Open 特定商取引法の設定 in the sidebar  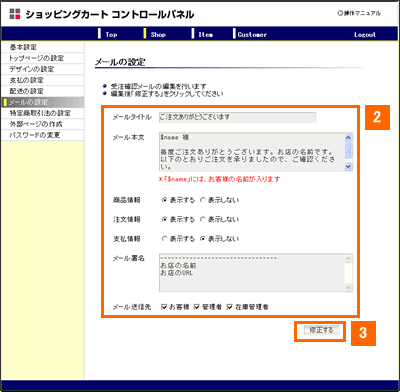pyautogui.click(x=42, y=113)
